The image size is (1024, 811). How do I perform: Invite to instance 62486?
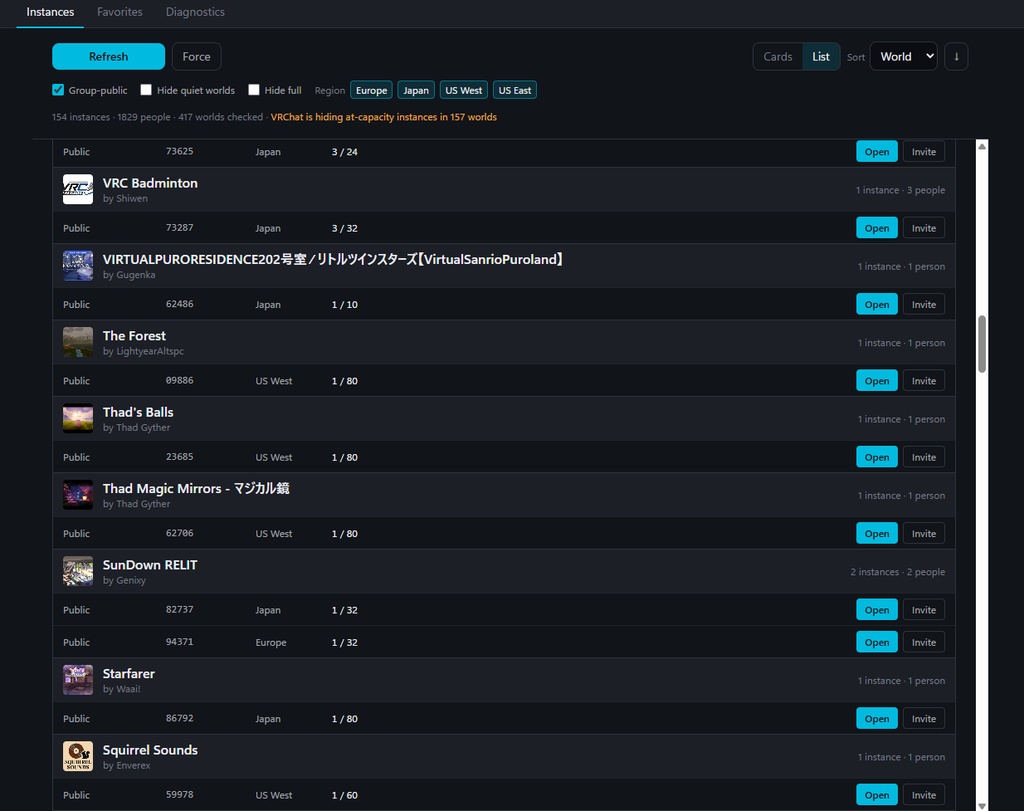924,304
